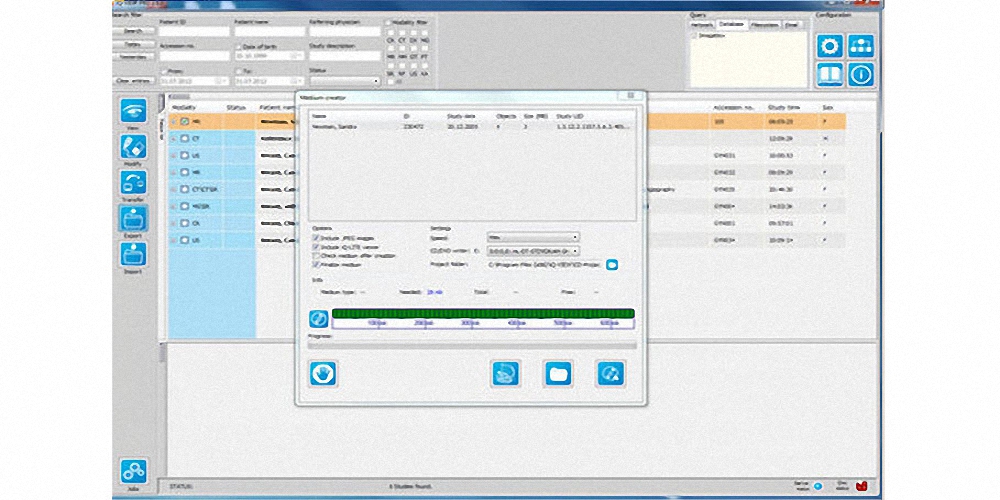Select the Transfer icon in the sidebar
This screenshot has width=1000, height=500.
(133, 184)
